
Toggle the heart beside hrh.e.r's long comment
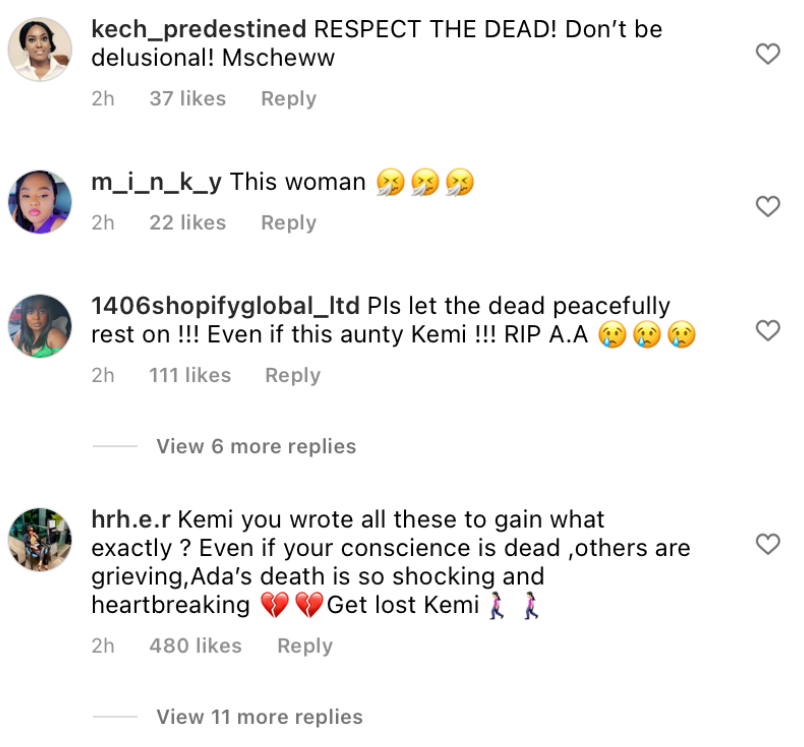coord(769,545)
